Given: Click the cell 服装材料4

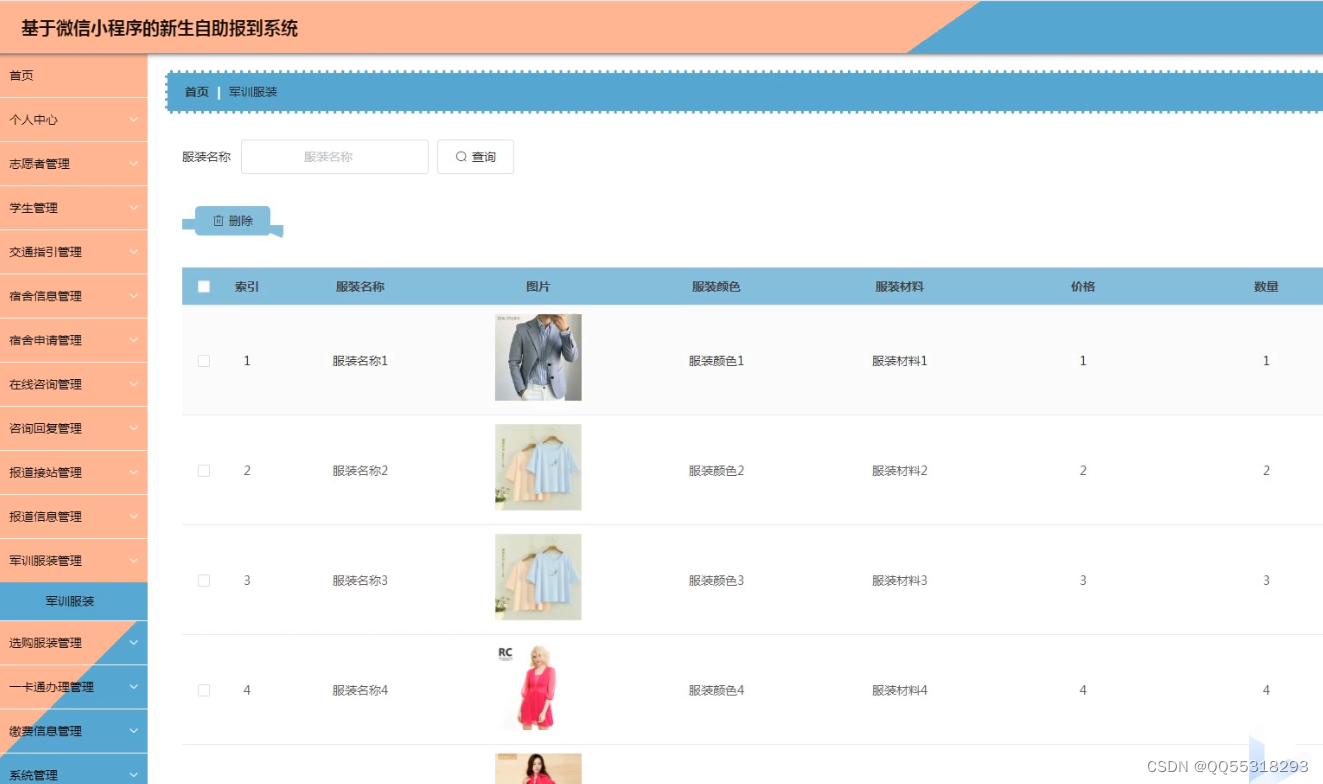Looking at the screenshot, I should click(899, 691).
